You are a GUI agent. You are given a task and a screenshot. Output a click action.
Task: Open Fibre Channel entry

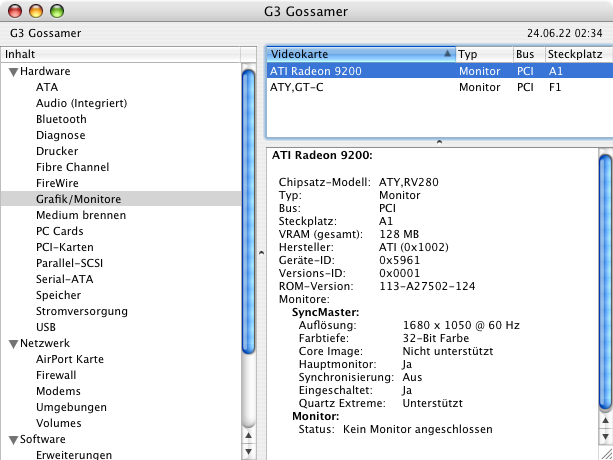click(x=73, y=167)
